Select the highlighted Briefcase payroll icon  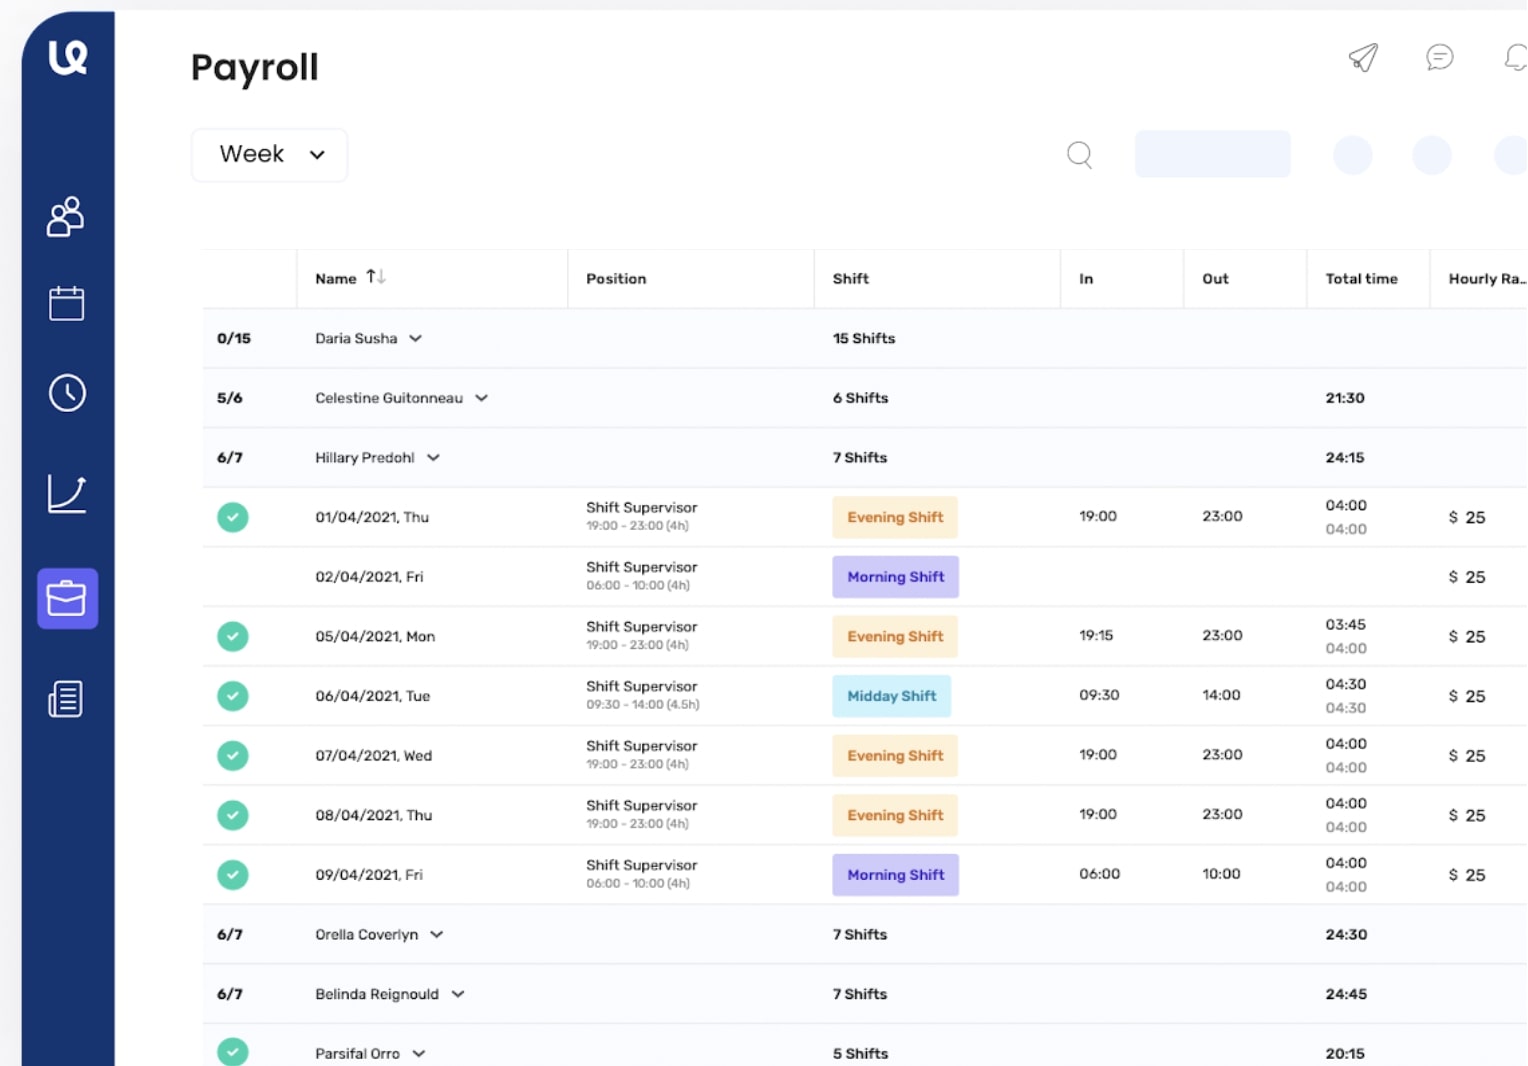tap(66, 598)
